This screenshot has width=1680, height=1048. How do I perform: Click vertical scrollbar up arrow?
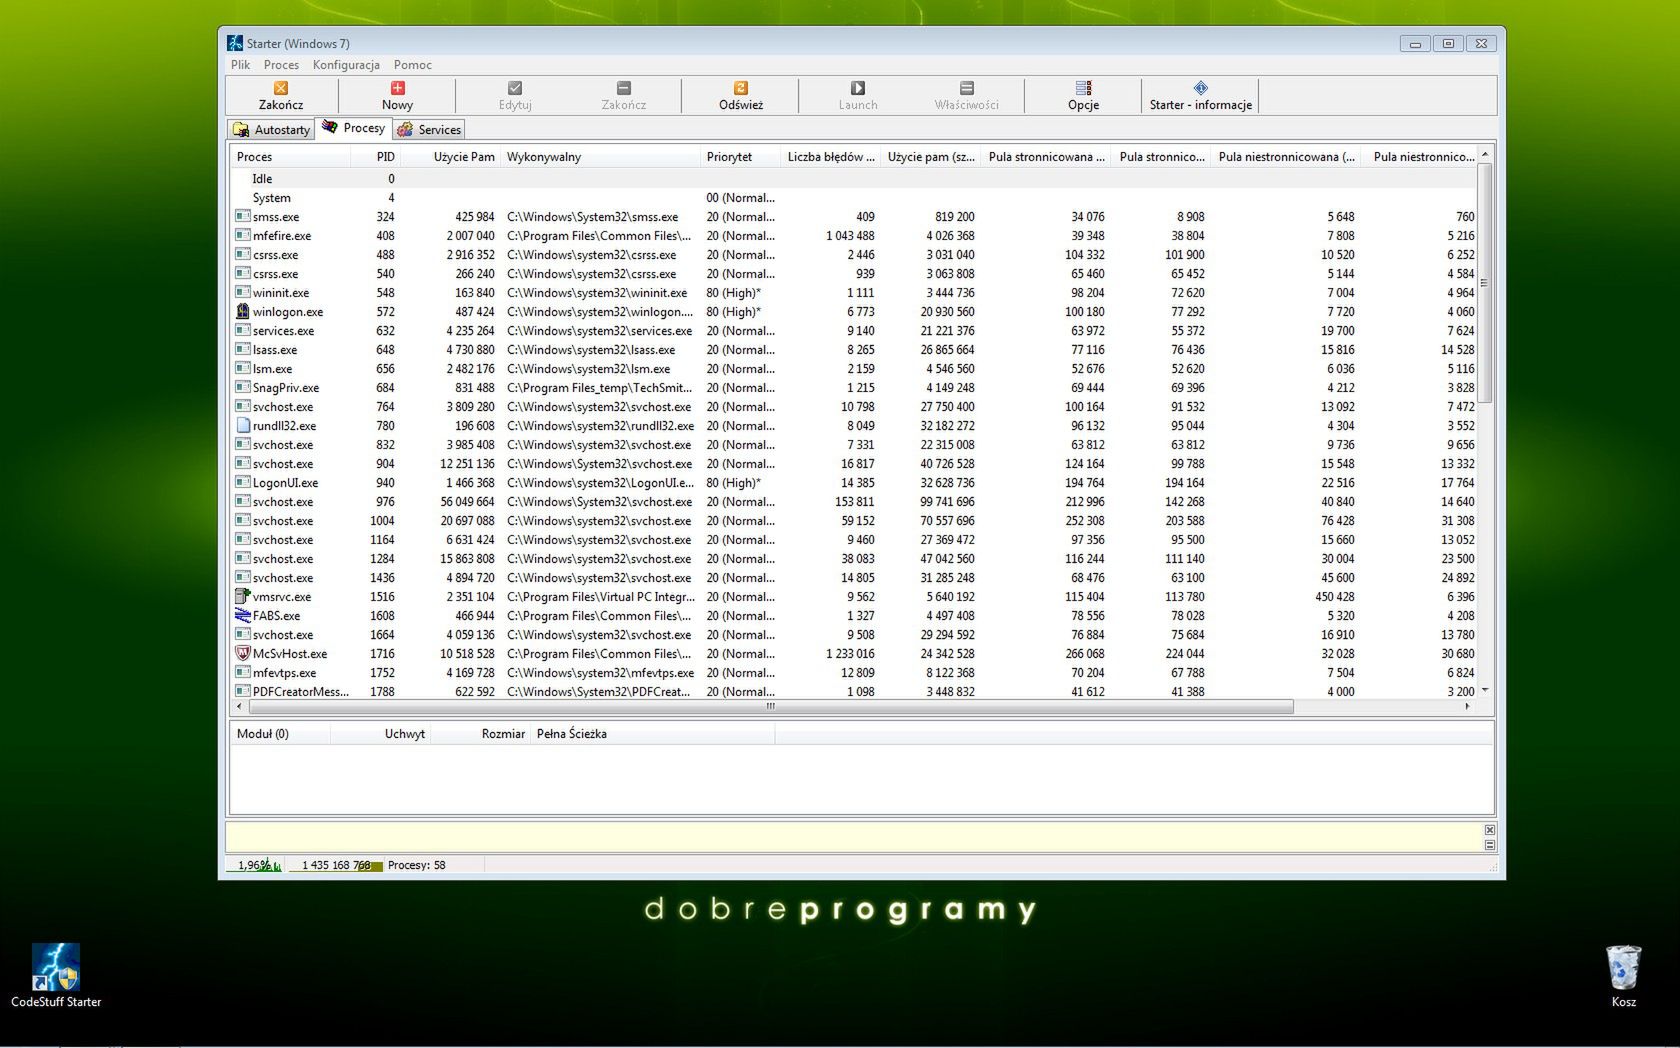(1485, 155)
